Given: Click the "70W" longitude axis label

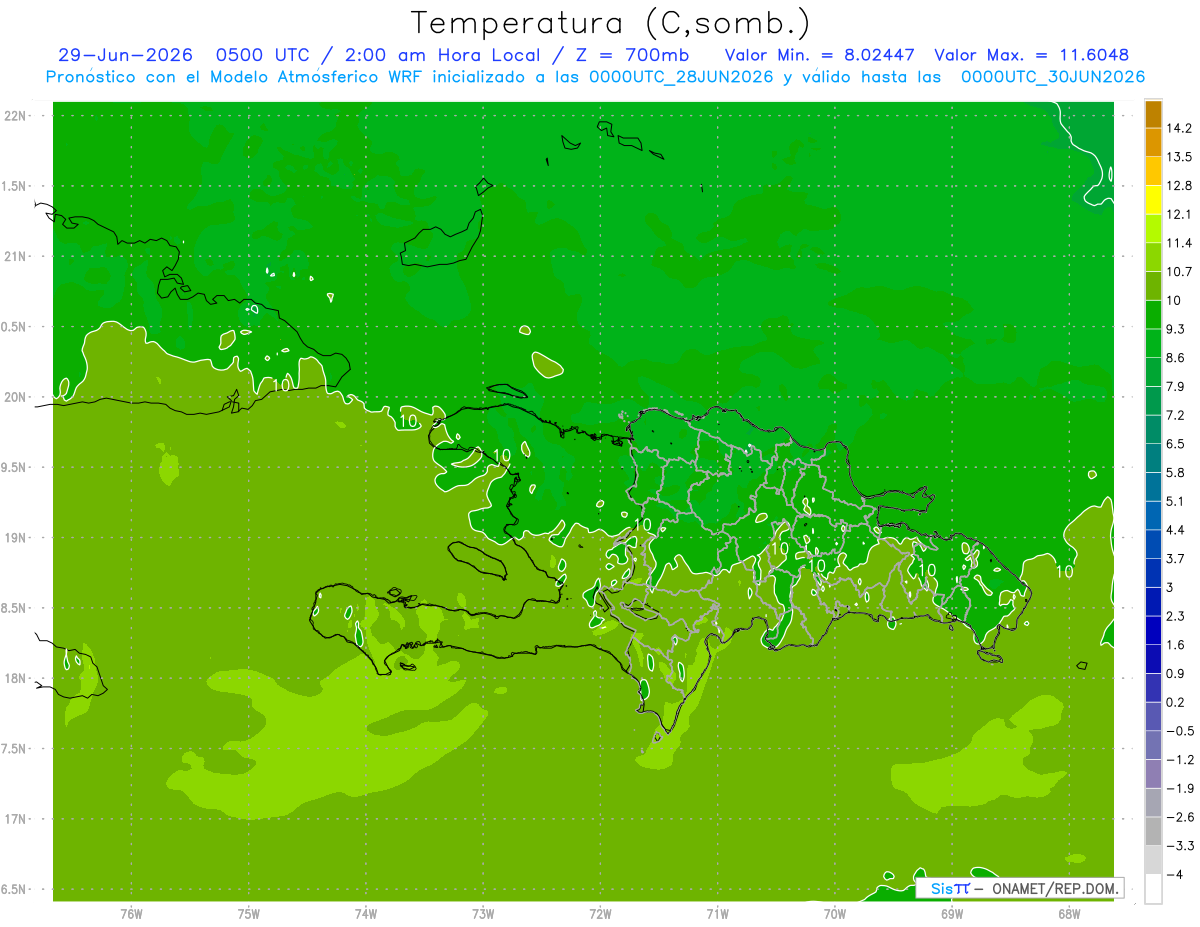Looking at the screenshot, I should [835, 914].
